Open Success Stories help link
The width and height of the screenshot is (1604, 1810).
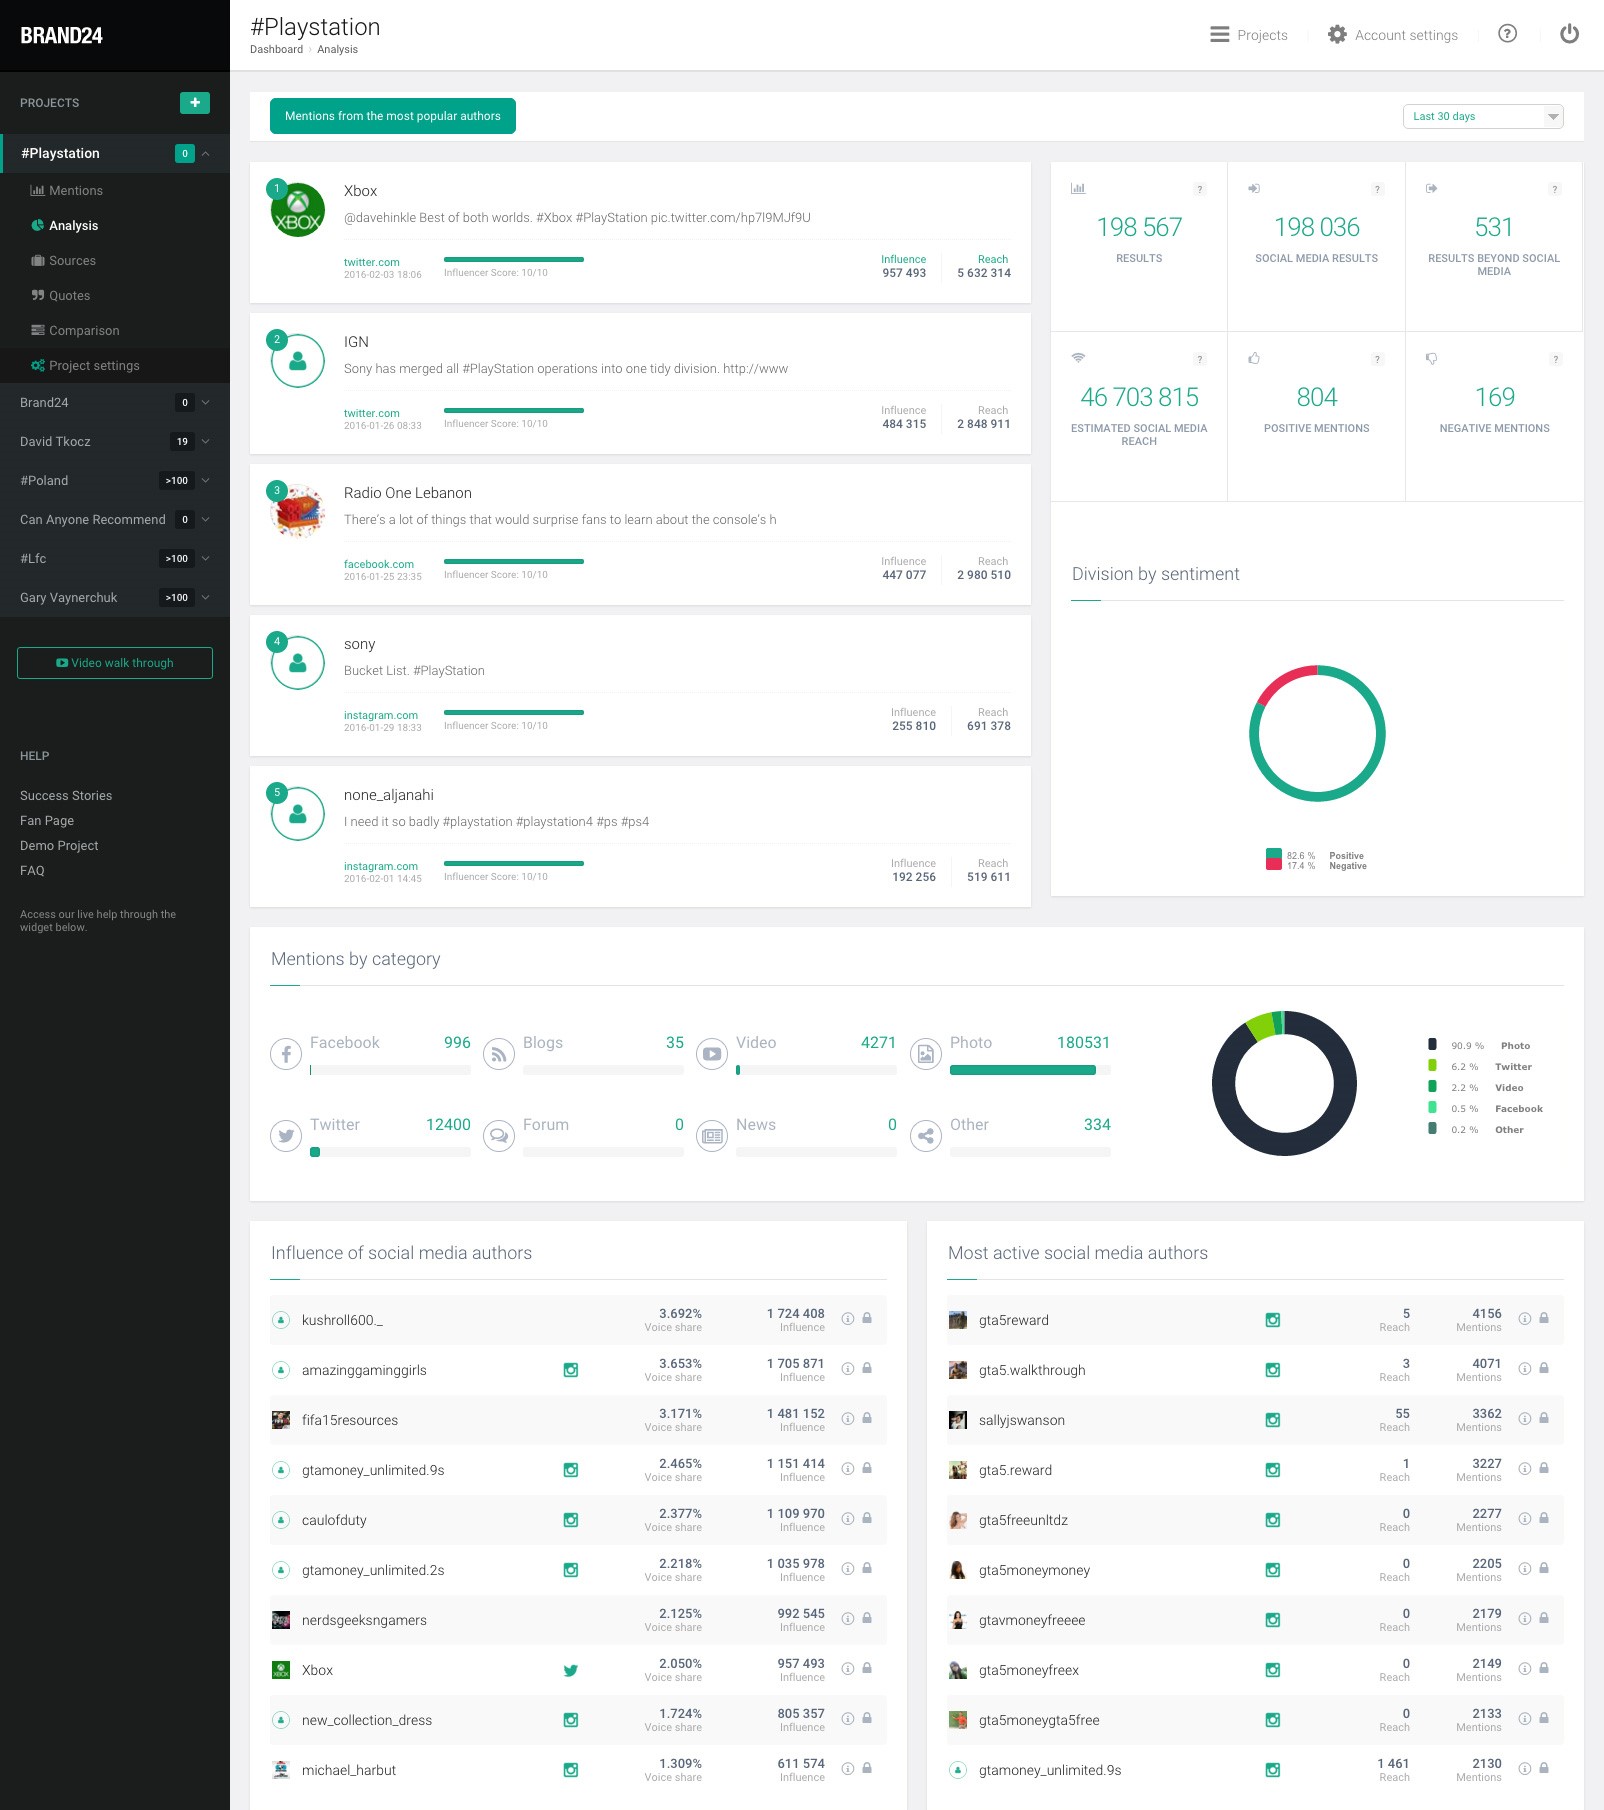66,796
